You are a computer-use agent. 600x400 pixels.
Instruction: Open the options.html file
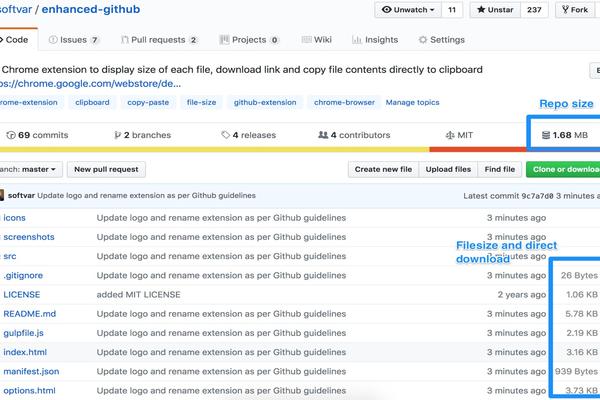[29, 391]
